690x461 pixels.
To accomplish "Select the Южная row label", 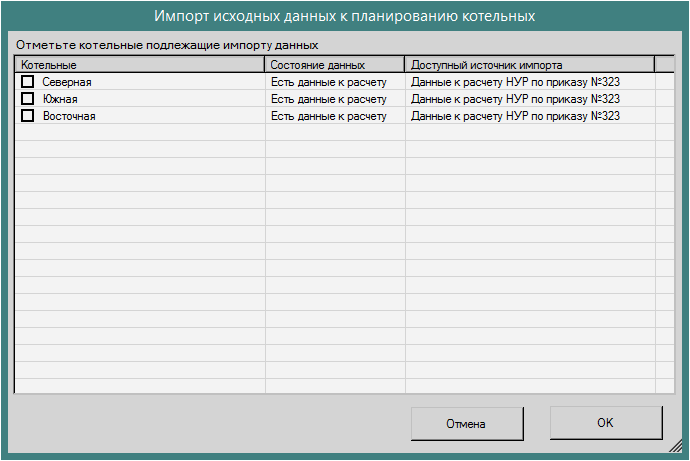I will point(60,99).
